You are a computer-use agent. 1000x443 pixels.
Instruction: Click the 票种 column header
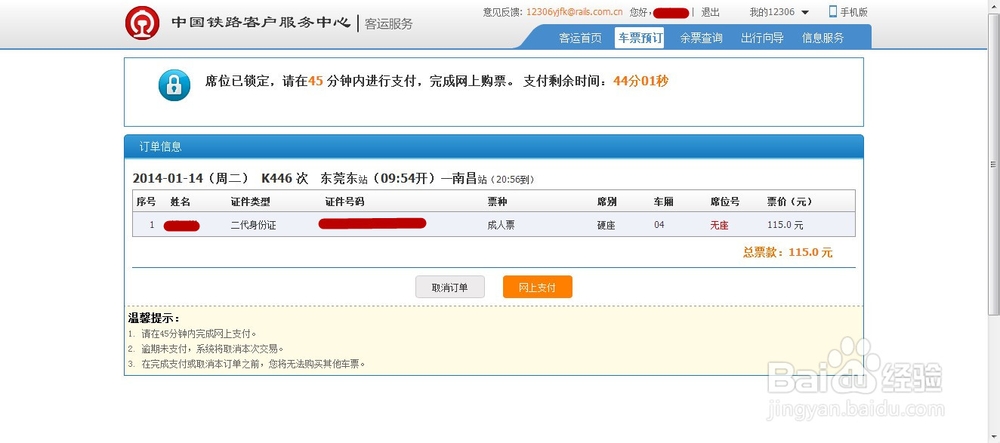497,201
